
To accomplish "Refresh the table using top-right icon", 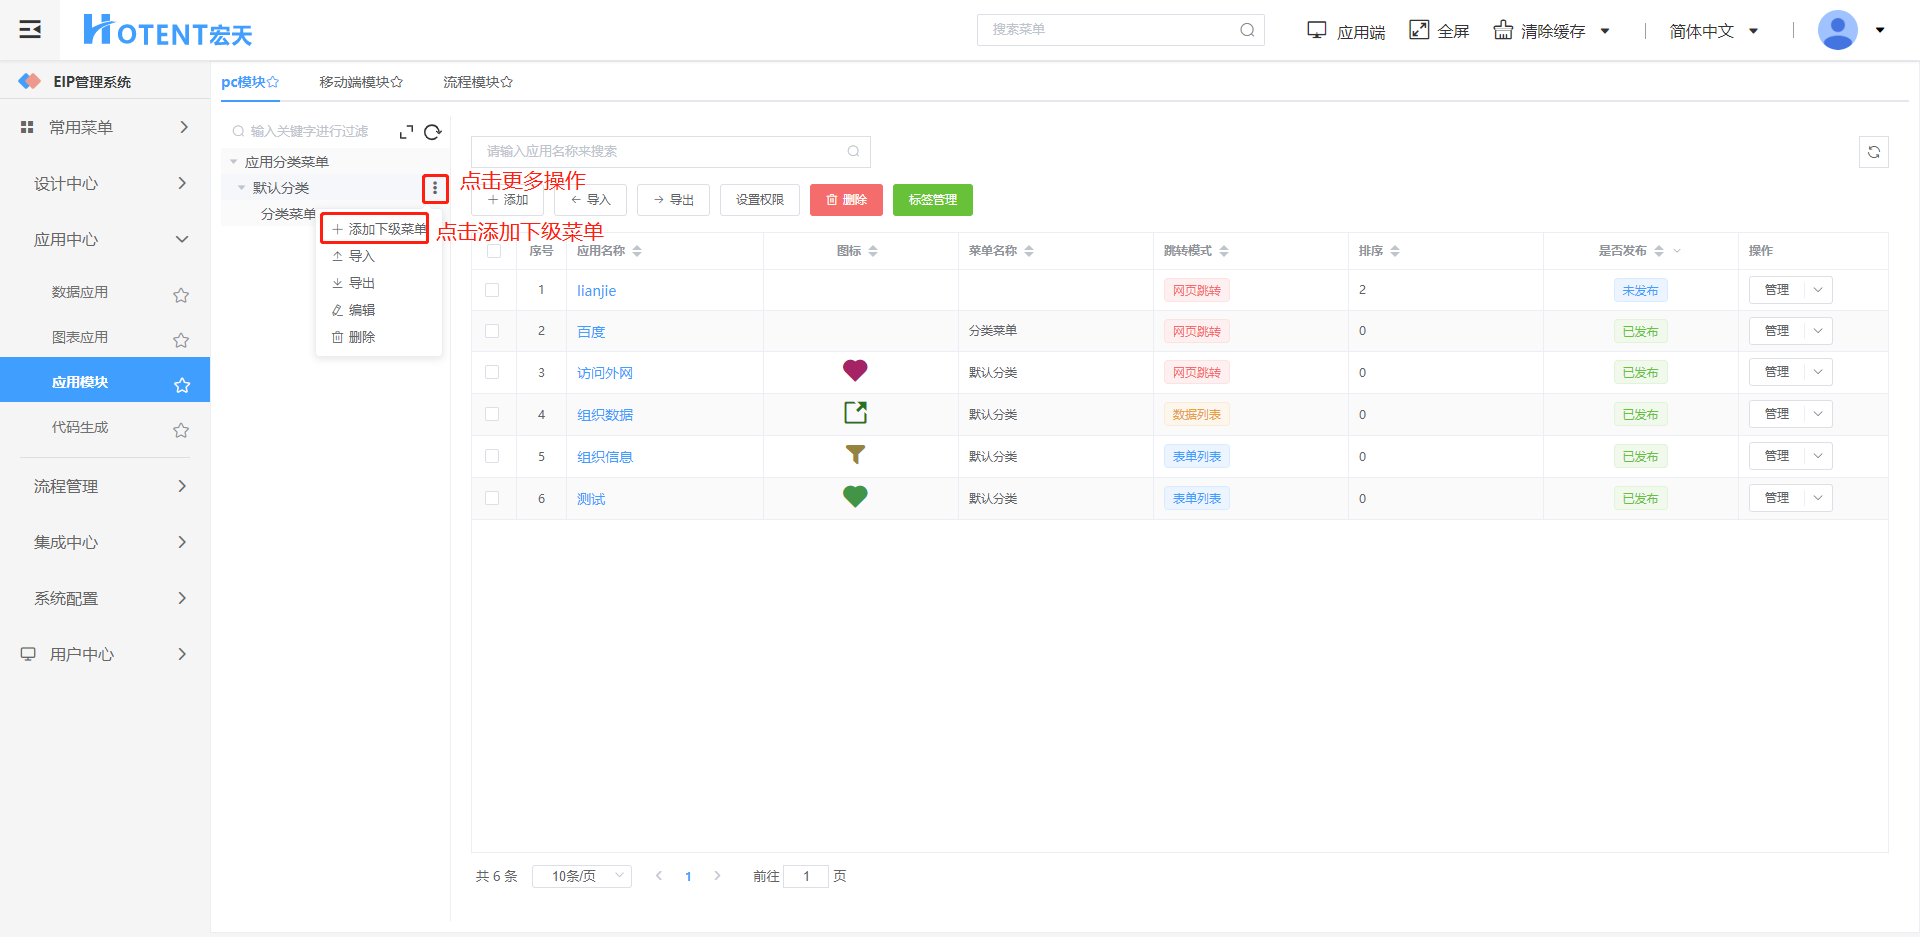I will pos(1873,152).
